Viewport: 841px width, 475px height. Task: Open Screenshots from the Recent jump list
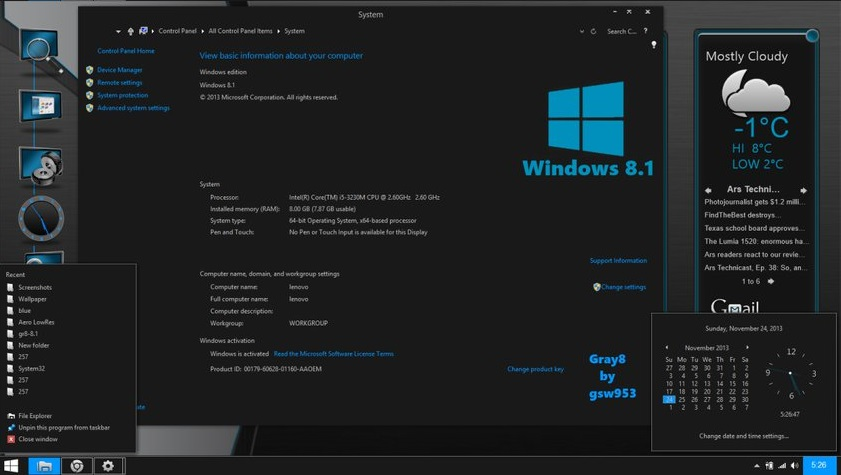35,287
